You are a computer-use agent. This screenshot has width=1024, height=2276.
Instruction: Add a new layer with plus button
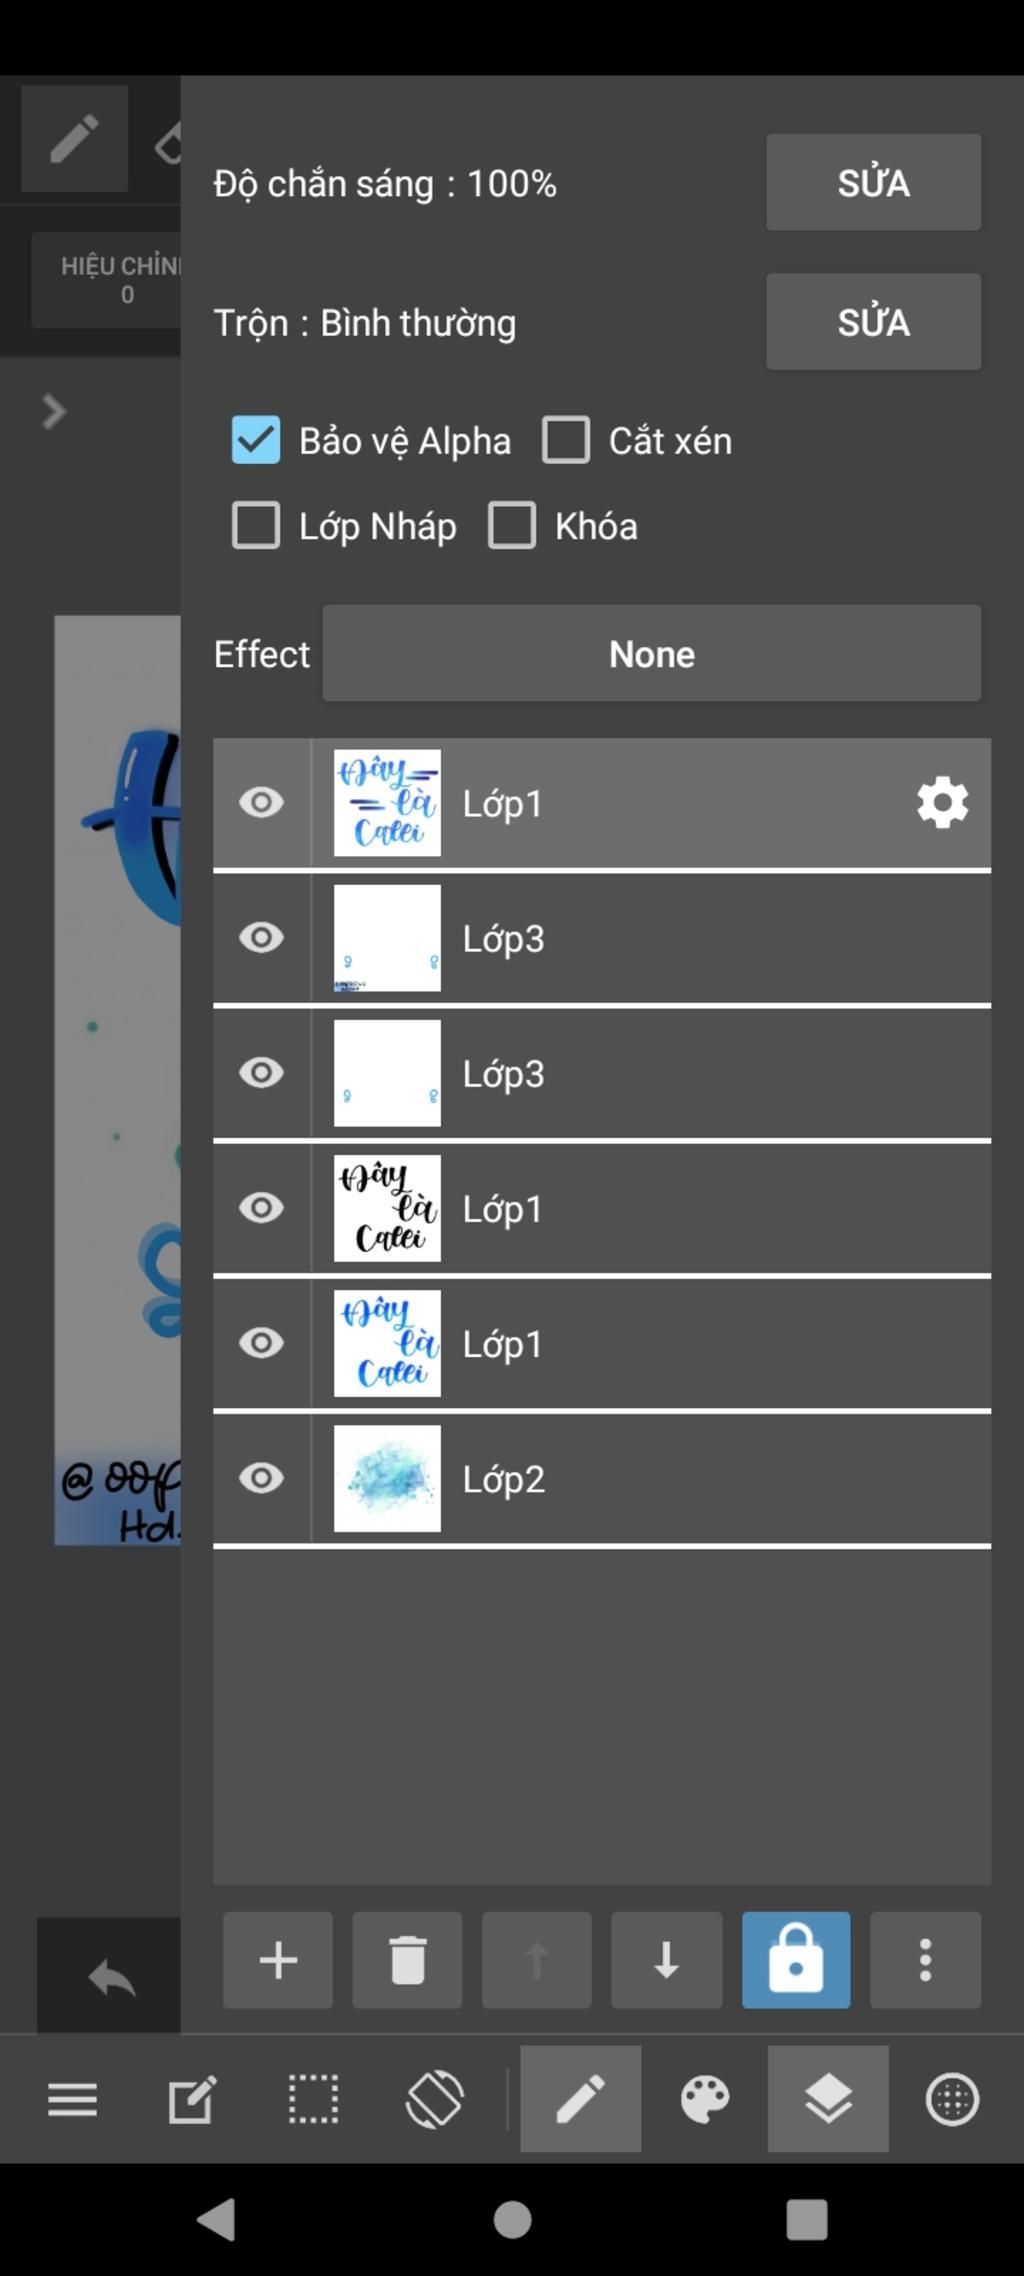tap(278, 1960)
